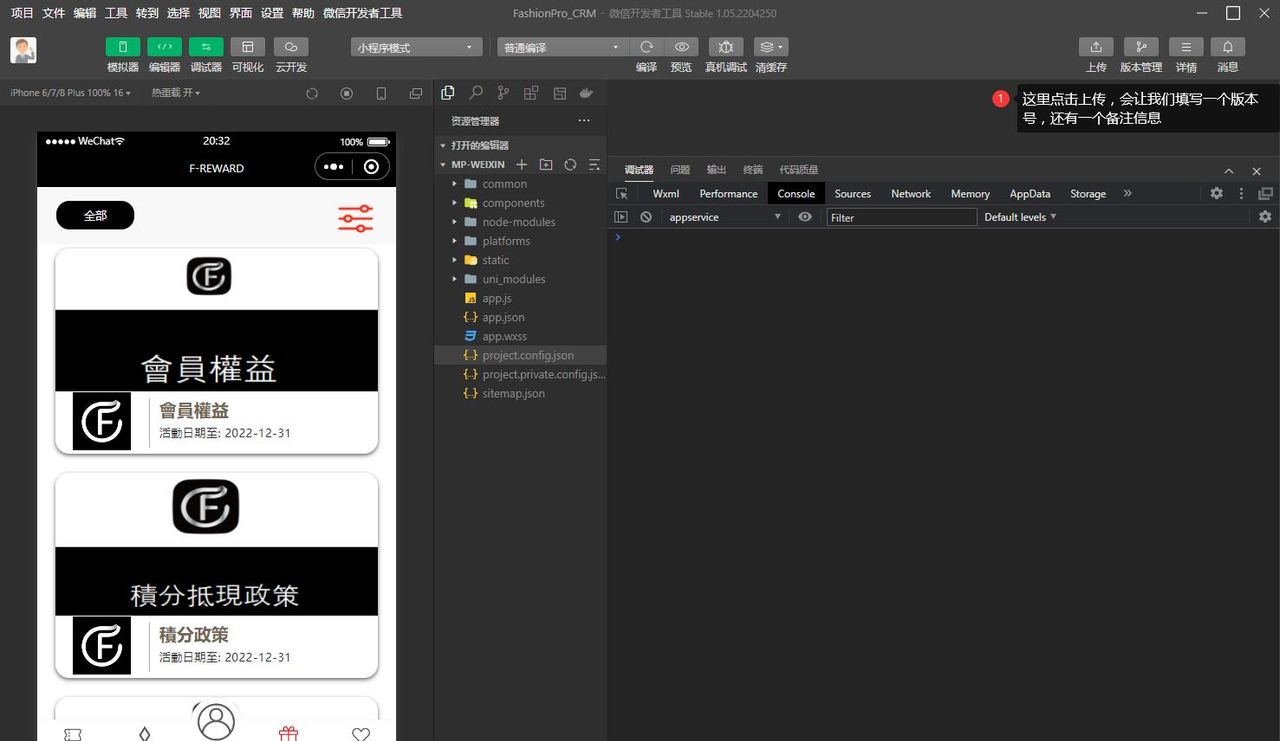Click the source control branch icon

pos(503,93)
